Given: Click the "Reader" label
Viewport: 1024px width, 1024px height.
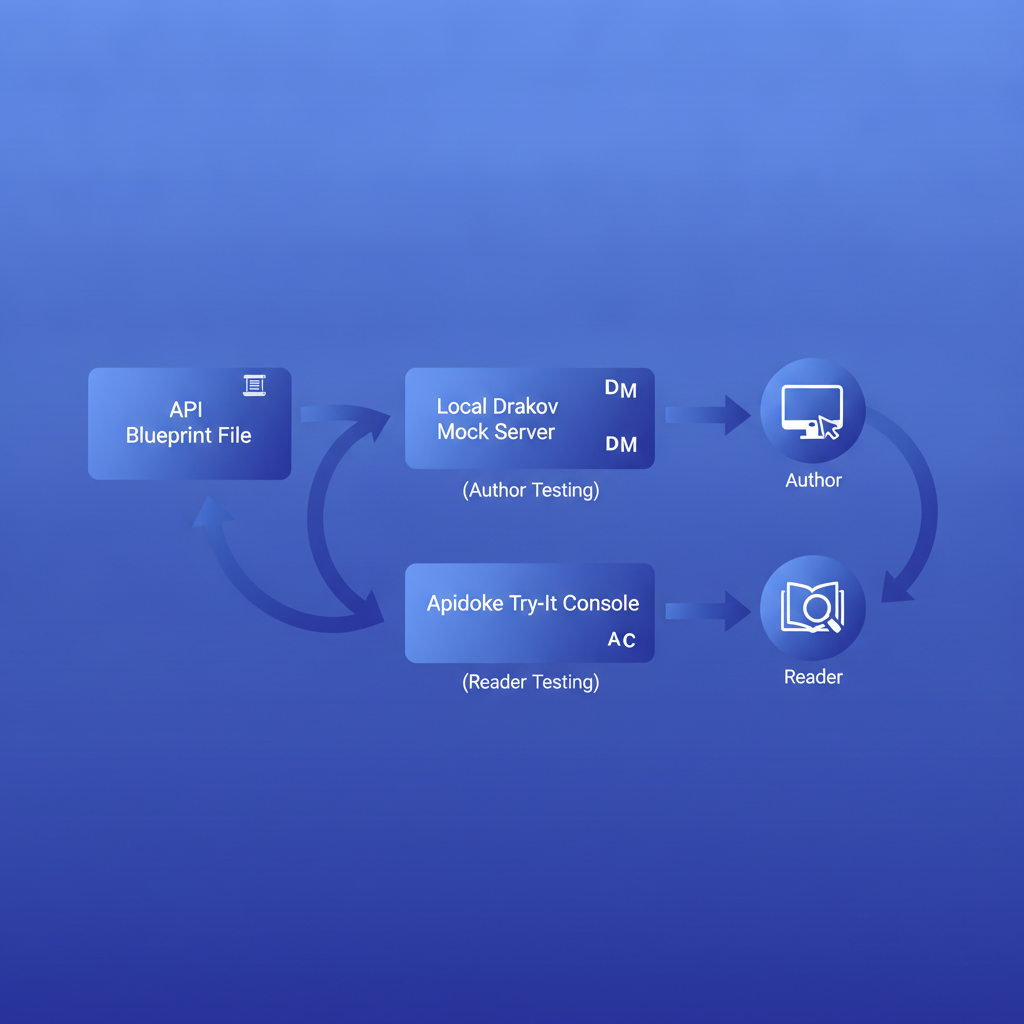Looking at the screenshot, I should 813,677.
